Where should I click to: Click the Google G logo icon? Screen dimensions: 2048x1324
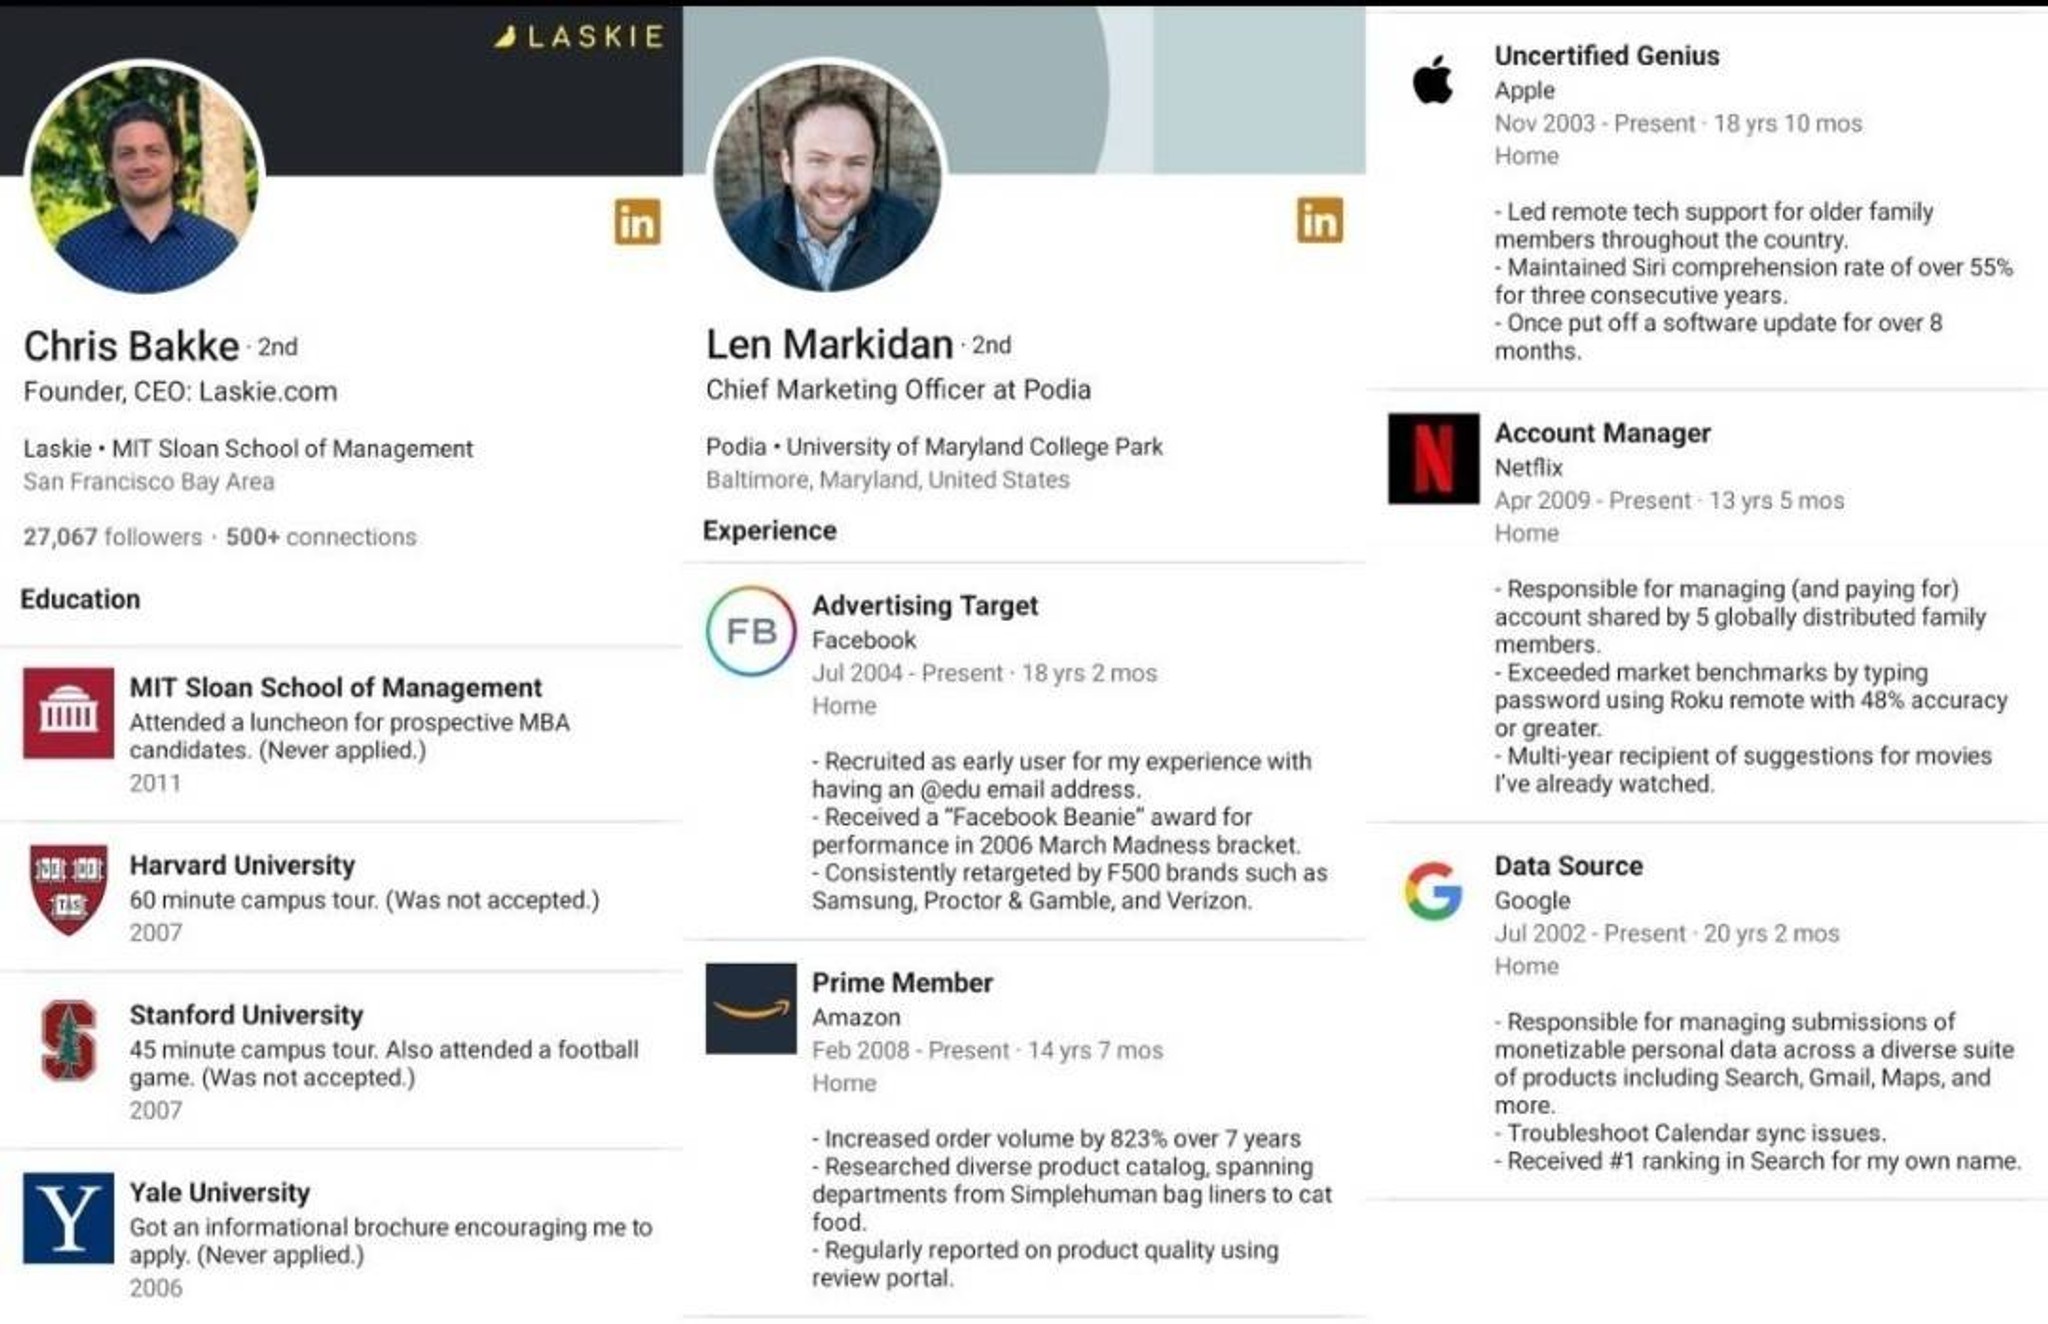click(1433, 890)
